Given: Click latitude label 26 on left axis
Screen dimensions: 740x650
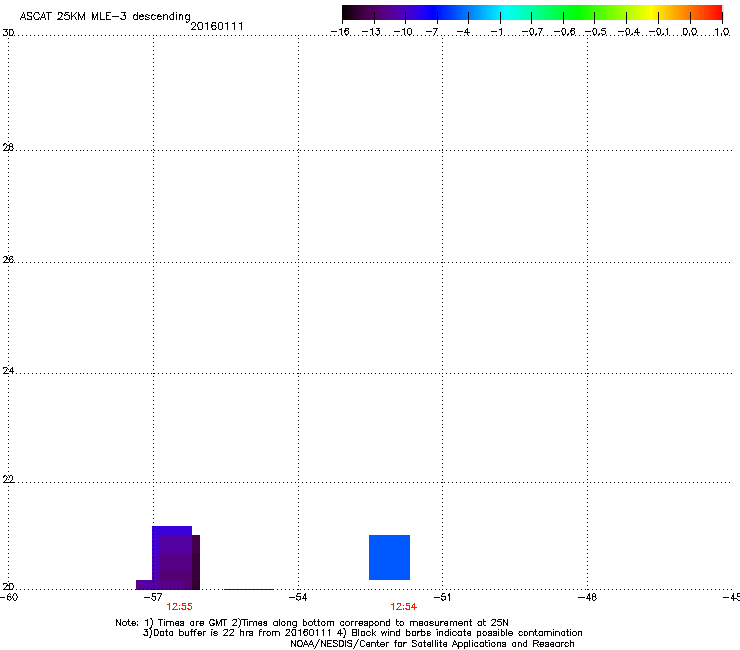Looking at the screenshot, I should (x=8, y=259).
